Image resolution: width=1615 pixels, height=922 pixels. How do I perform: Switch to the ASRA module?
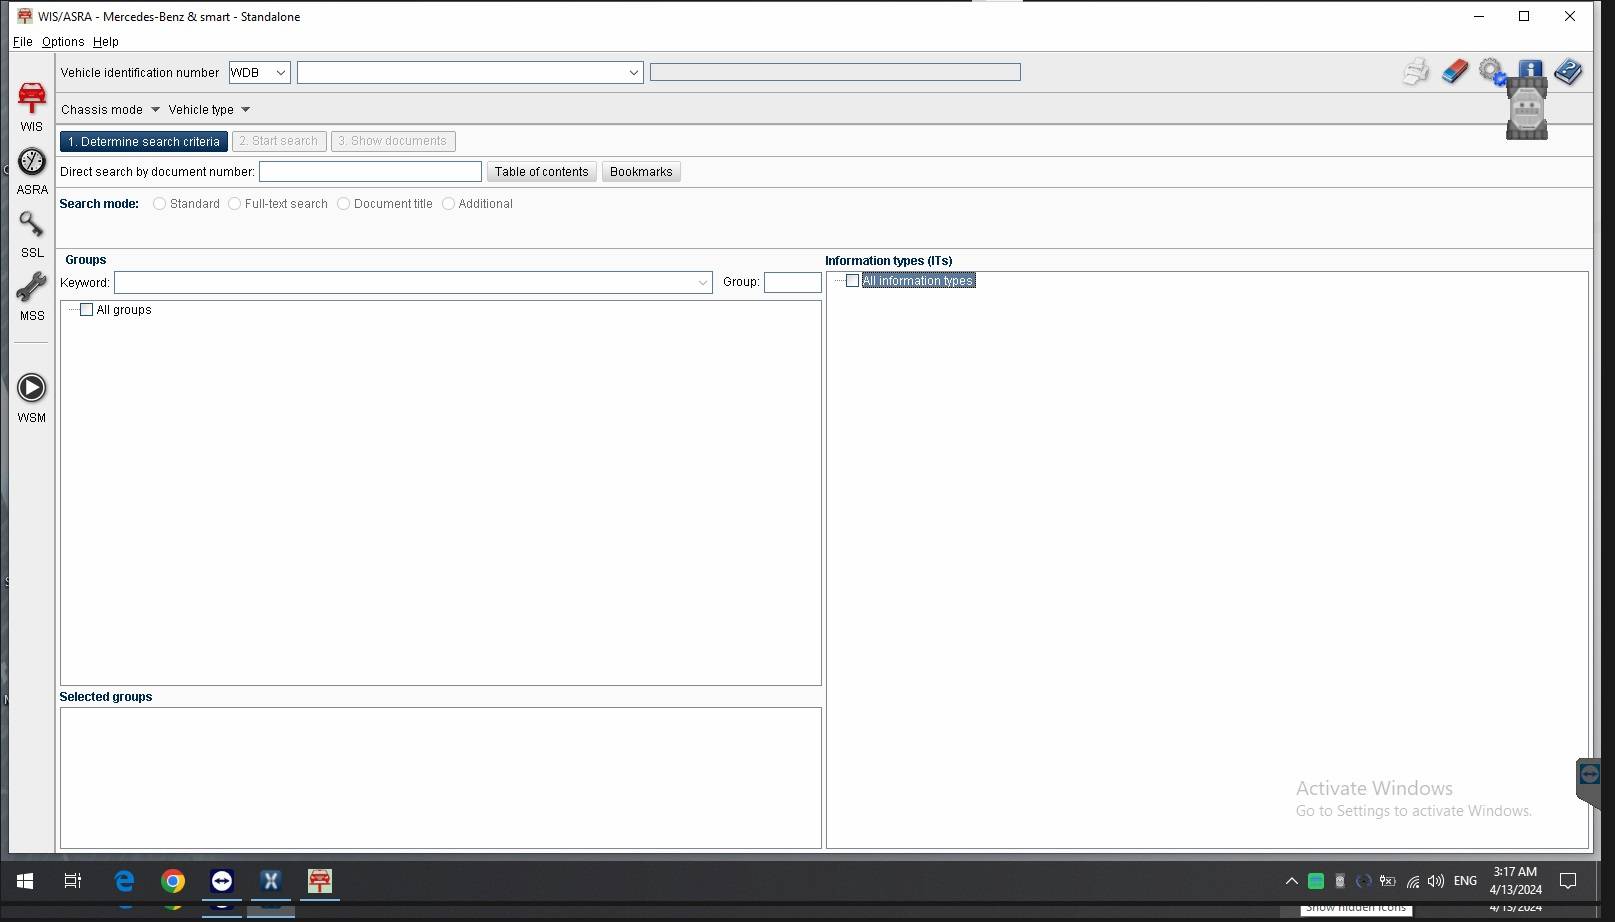(x=31, y=171)
